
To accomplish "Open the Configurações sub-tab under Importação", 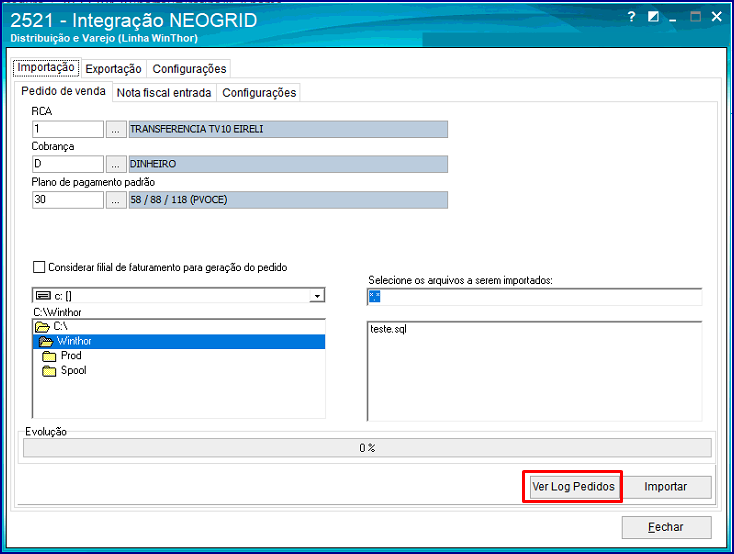I will tap(259, 93).
